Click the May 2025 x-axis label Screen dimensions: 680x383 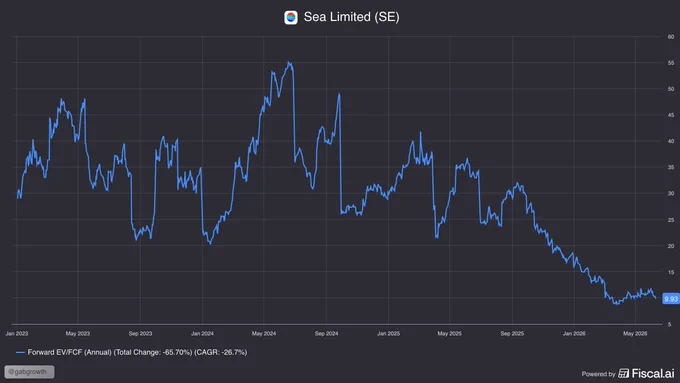tap(449, 334)
